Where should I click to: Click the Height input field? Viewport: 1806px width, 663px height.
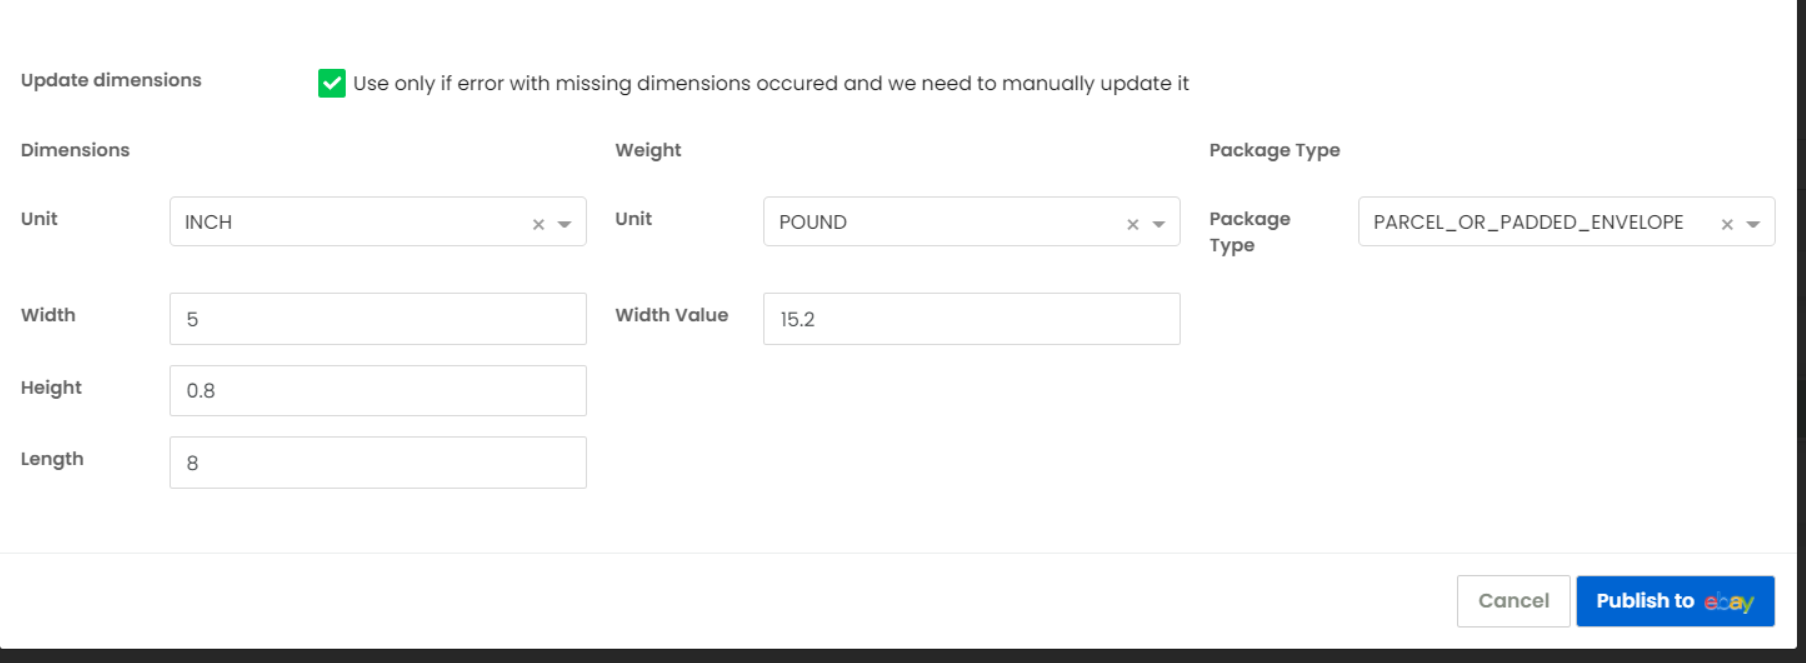(x=378, y=390)
